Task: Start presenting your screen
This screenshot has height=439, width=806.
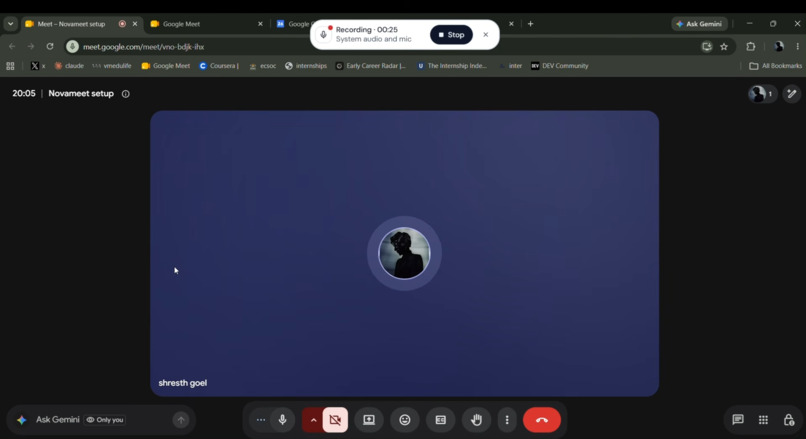Action: tap(369, 420)
